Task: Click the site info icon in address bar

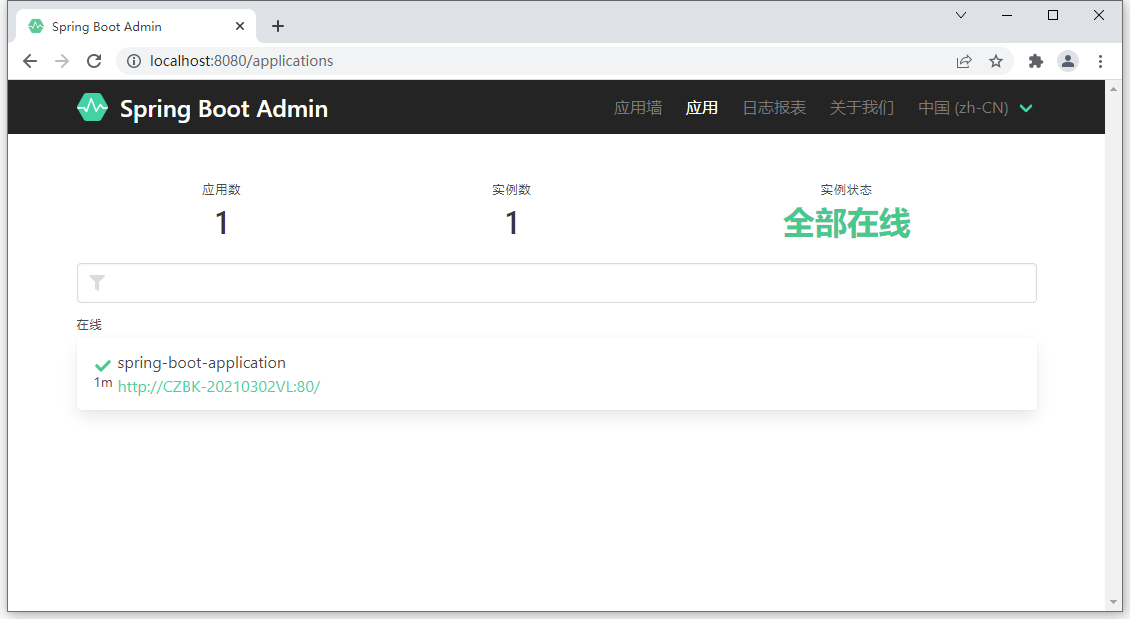Action: [x=134, y=61]
